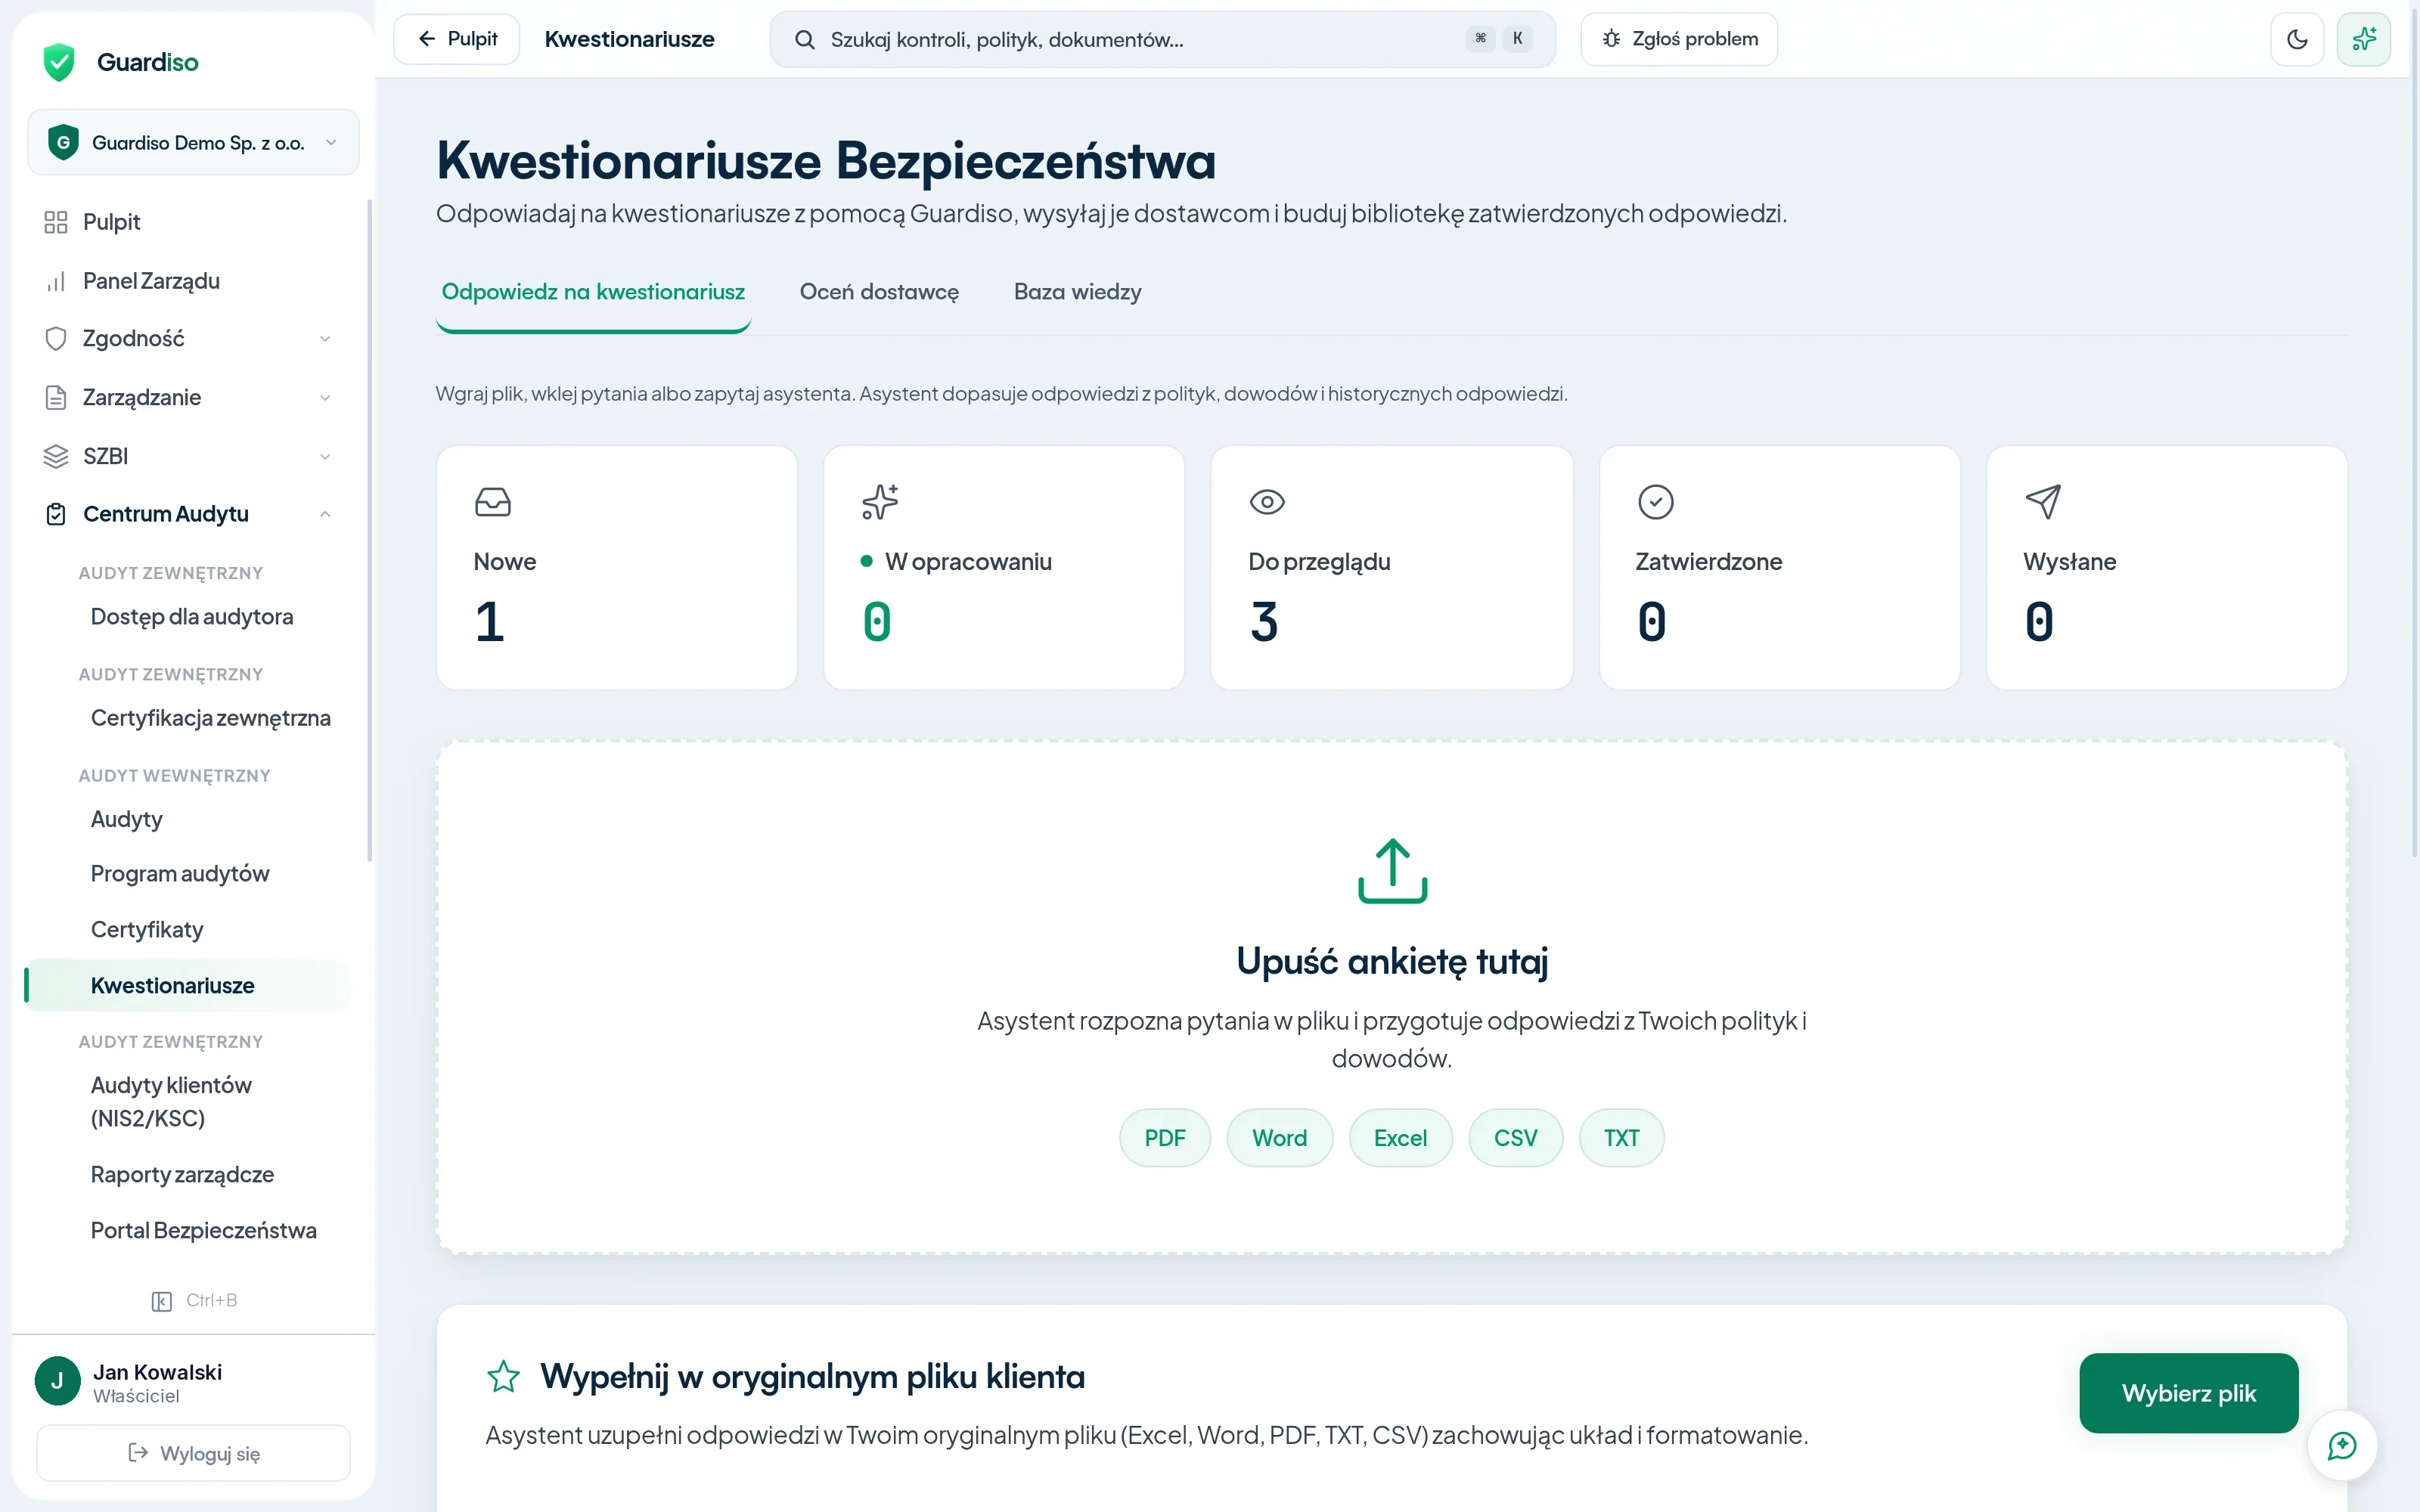Toggle dark mode moon icon
Viewport: 2420px width, 1512px height.
coord(2297,39)
